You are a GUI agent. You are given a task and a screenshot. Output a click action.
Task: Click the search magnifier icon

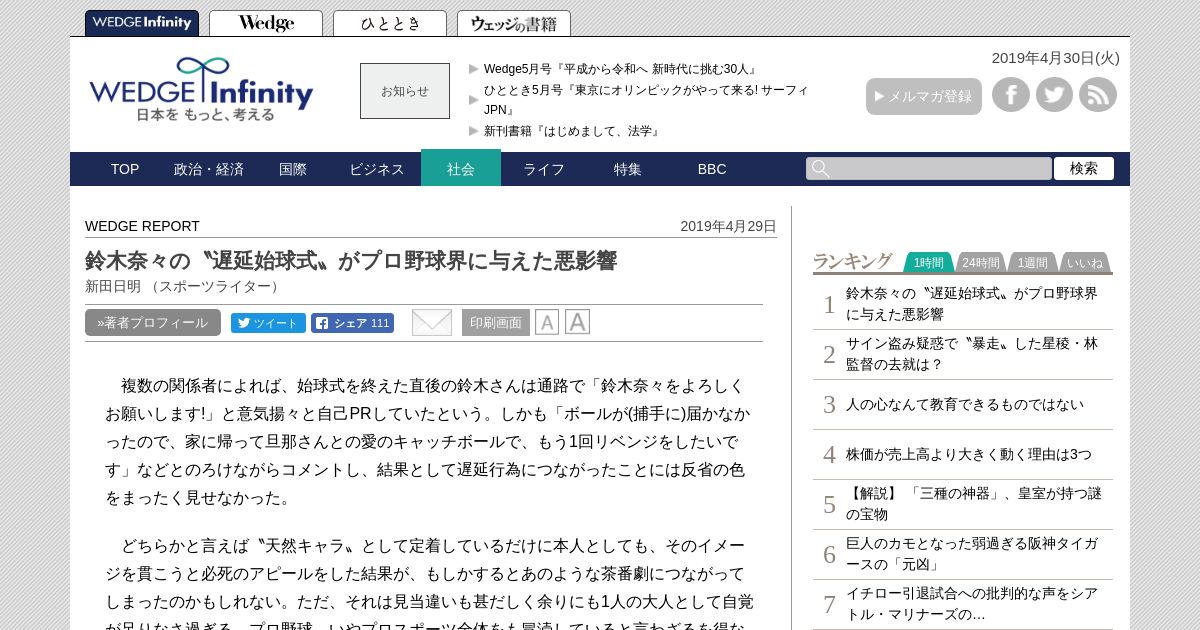coord(821,169)
